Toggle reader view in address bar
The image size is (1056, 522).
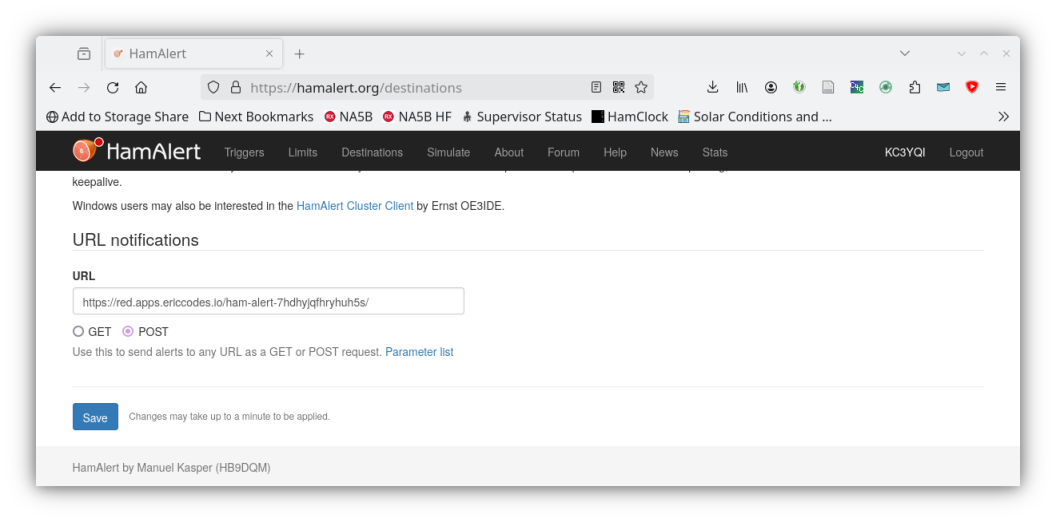pyautogui.click(x=596, y=87)
